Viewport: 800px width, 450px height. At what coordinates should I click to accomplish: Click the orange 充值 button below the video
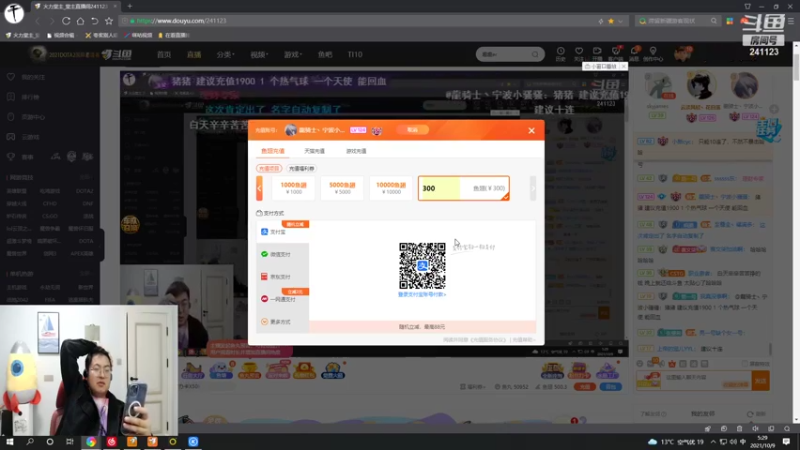(585, 387)
